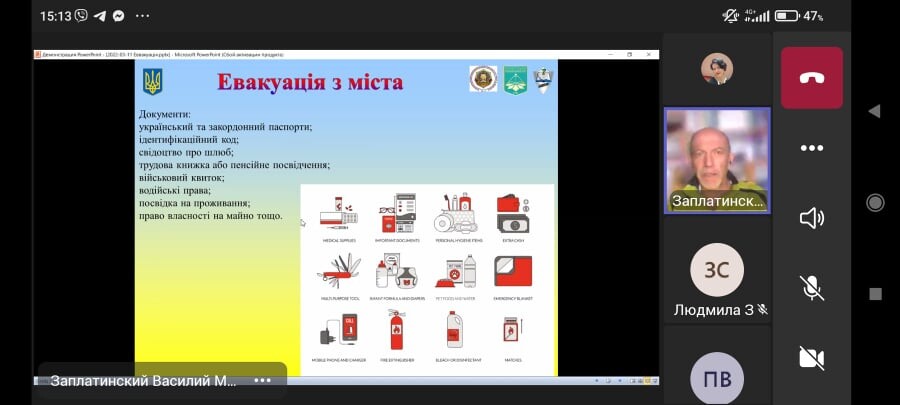
Task: Click the line право власності на майно тощо.
Action: click(x=211, y=216)
